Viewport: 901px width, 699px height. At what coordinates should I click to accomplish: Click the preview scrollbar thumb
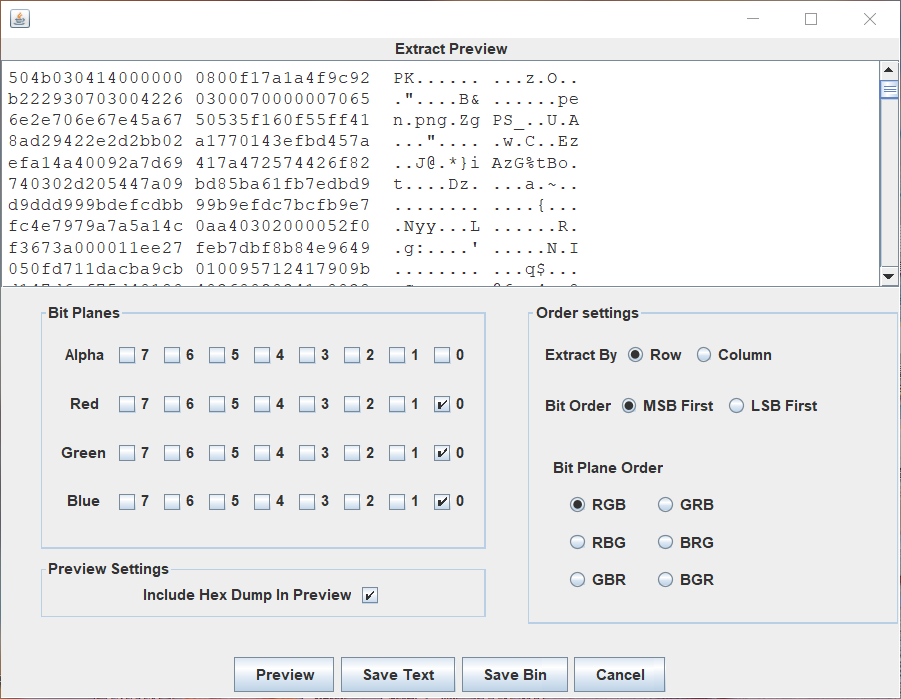click(x=888, y=90)
